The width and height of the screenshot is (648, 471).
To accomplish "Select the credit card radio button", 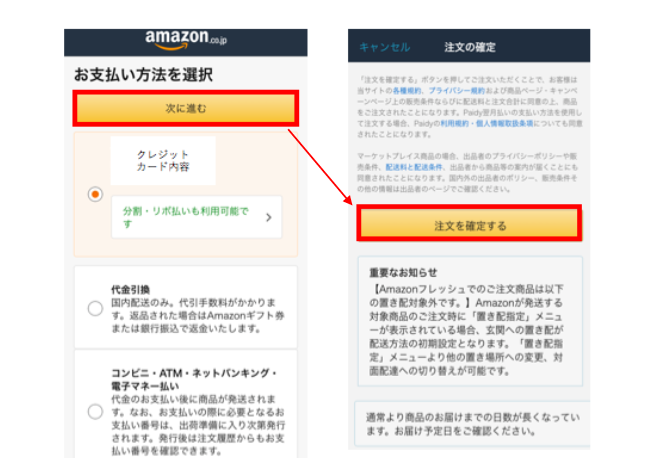I will (x=95, y=194).
